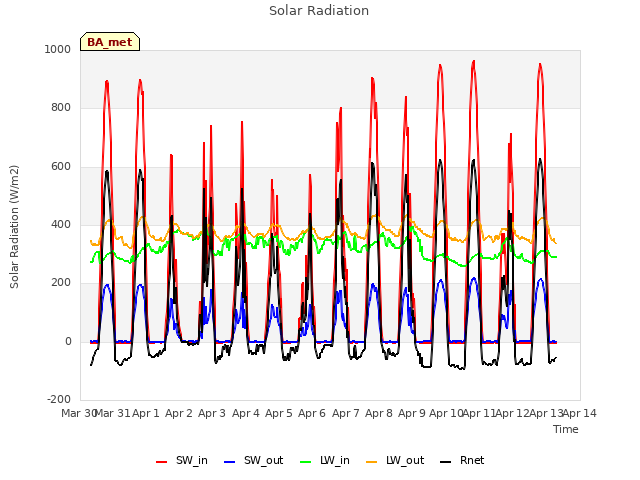Click the Apr 11 SW_in peak

[x=473, y=61]
